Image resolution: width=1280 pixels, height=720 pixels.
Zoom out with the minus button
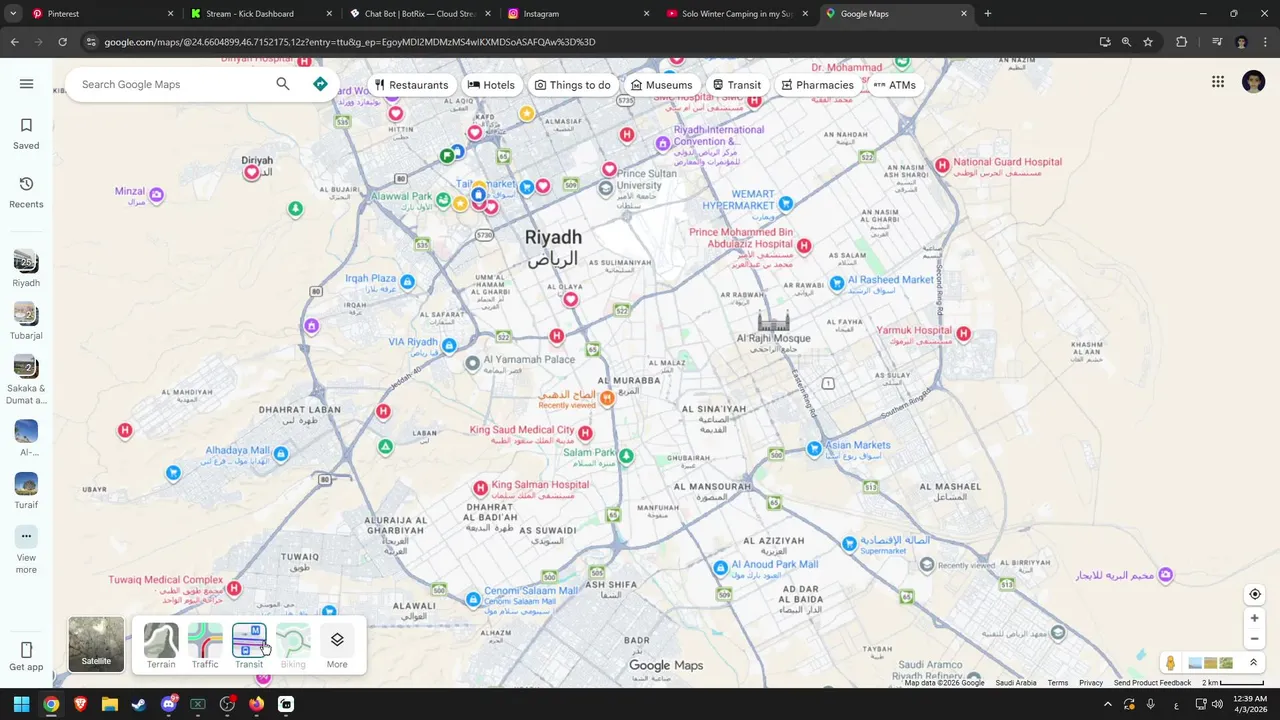pyautogui.click(x=1255, y=639)
